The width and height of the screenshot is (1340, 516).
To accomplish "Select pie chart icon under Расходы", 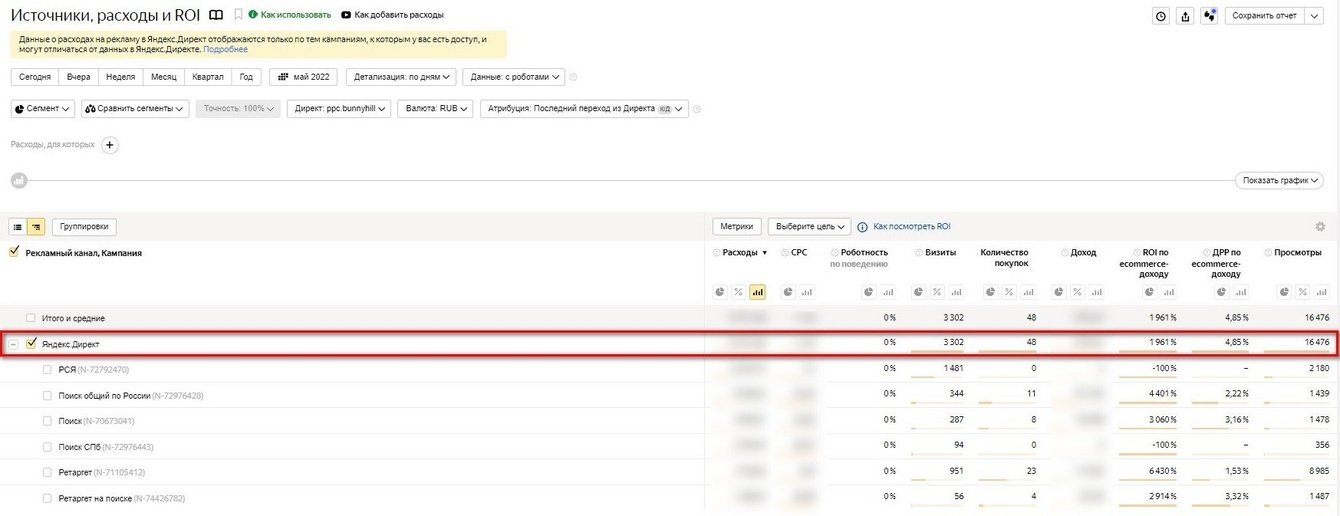I will (x=720, y=292).
